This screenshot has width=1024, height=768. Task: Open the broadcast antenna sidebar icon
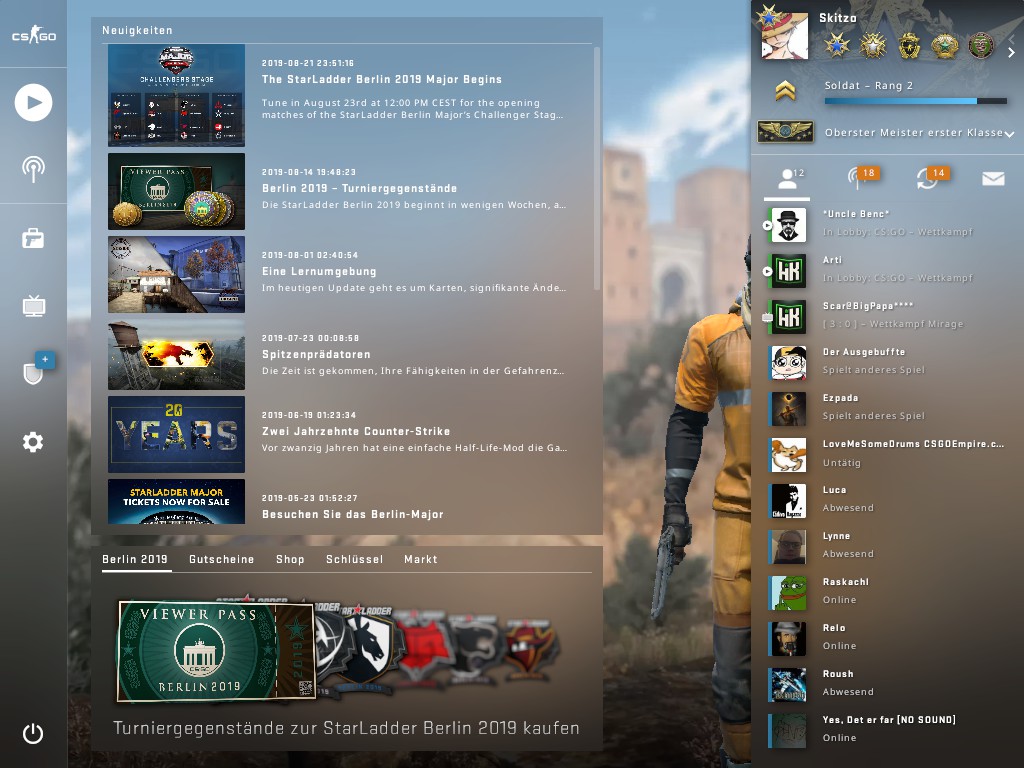coord(33,169)
